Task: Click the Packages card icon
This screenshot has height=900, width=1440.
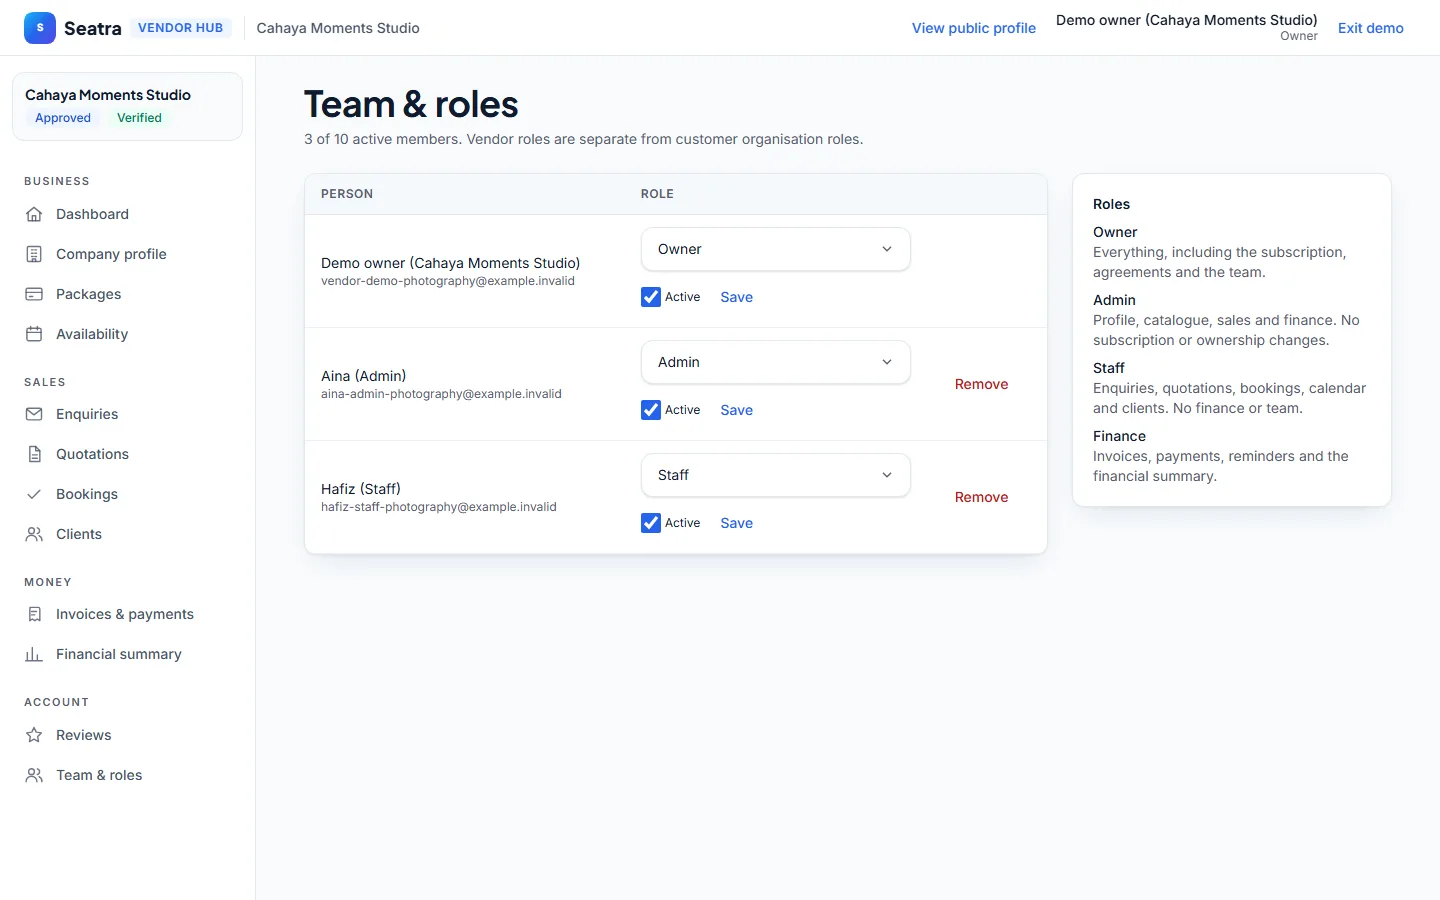Action: pyautogui.click(x=34, y=294)
